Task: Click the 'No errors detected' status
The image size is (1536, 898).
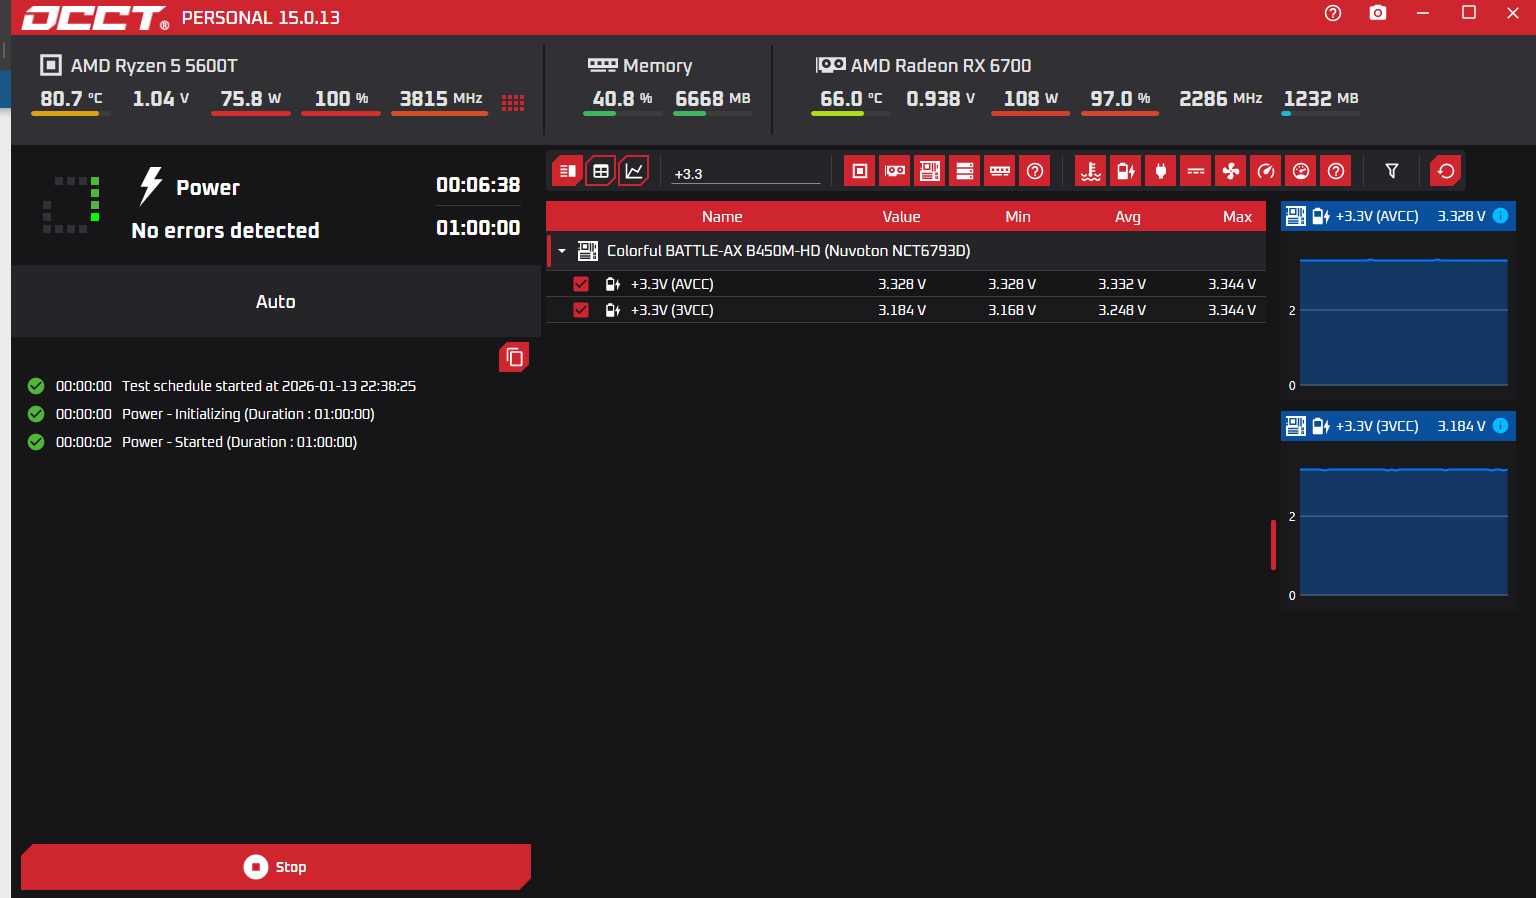Action: point(226,231)
